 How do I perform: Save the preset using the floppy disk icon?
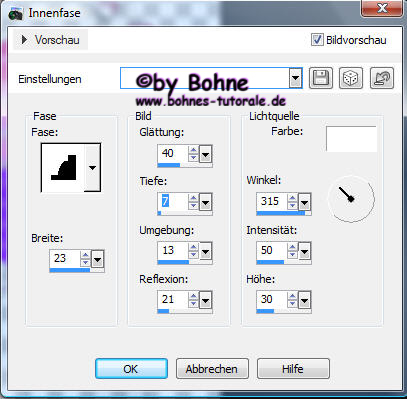pyautogui.click(x=321, y=78)
